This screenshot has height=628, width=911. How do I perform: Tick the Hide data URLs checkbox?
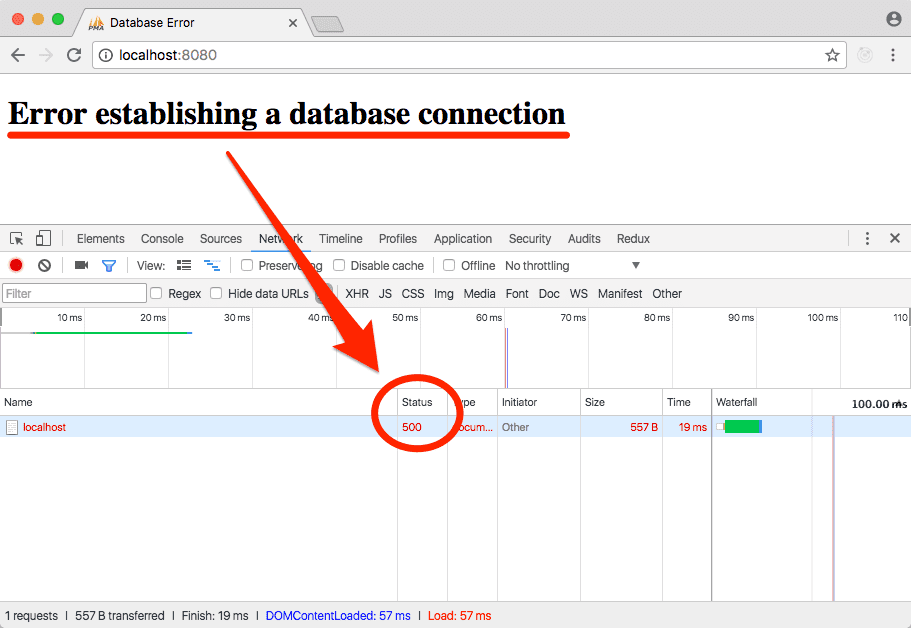click(x=216, y=293)
